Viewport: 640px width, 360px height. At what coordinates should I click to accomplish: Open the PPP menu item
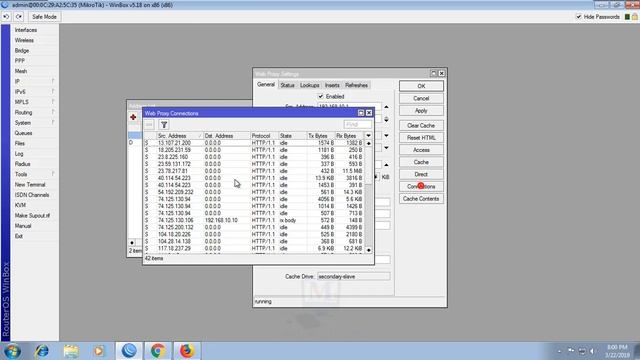(20, 61)
